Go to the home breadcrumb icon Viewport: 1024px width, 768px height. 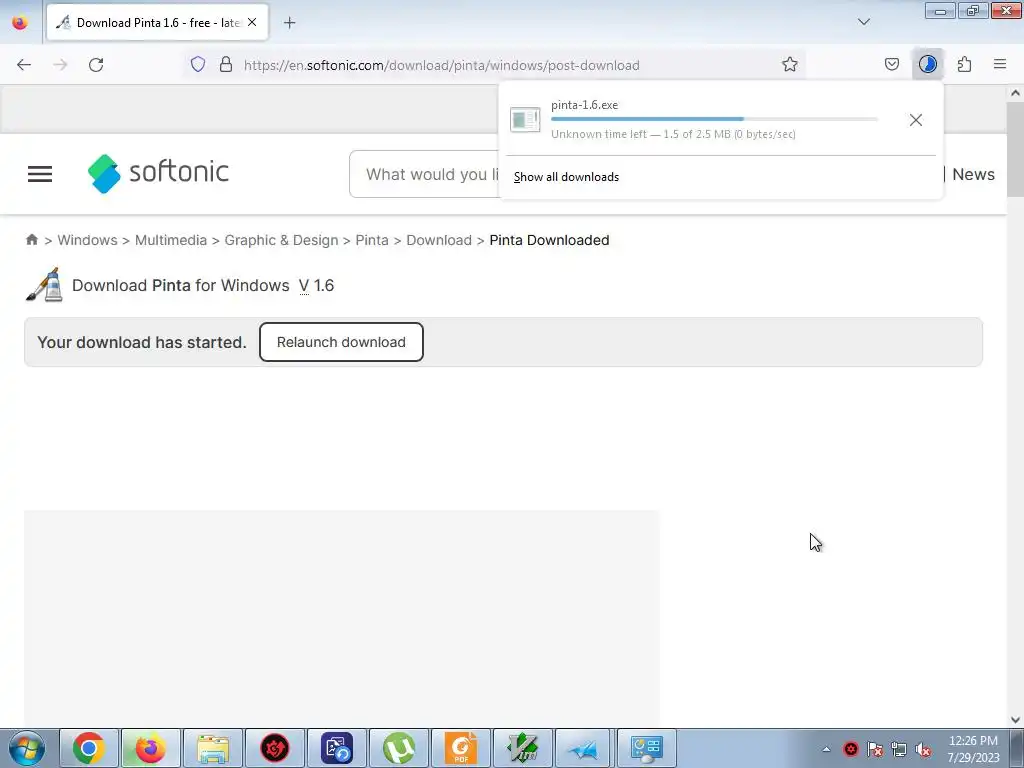pos(32,240)
